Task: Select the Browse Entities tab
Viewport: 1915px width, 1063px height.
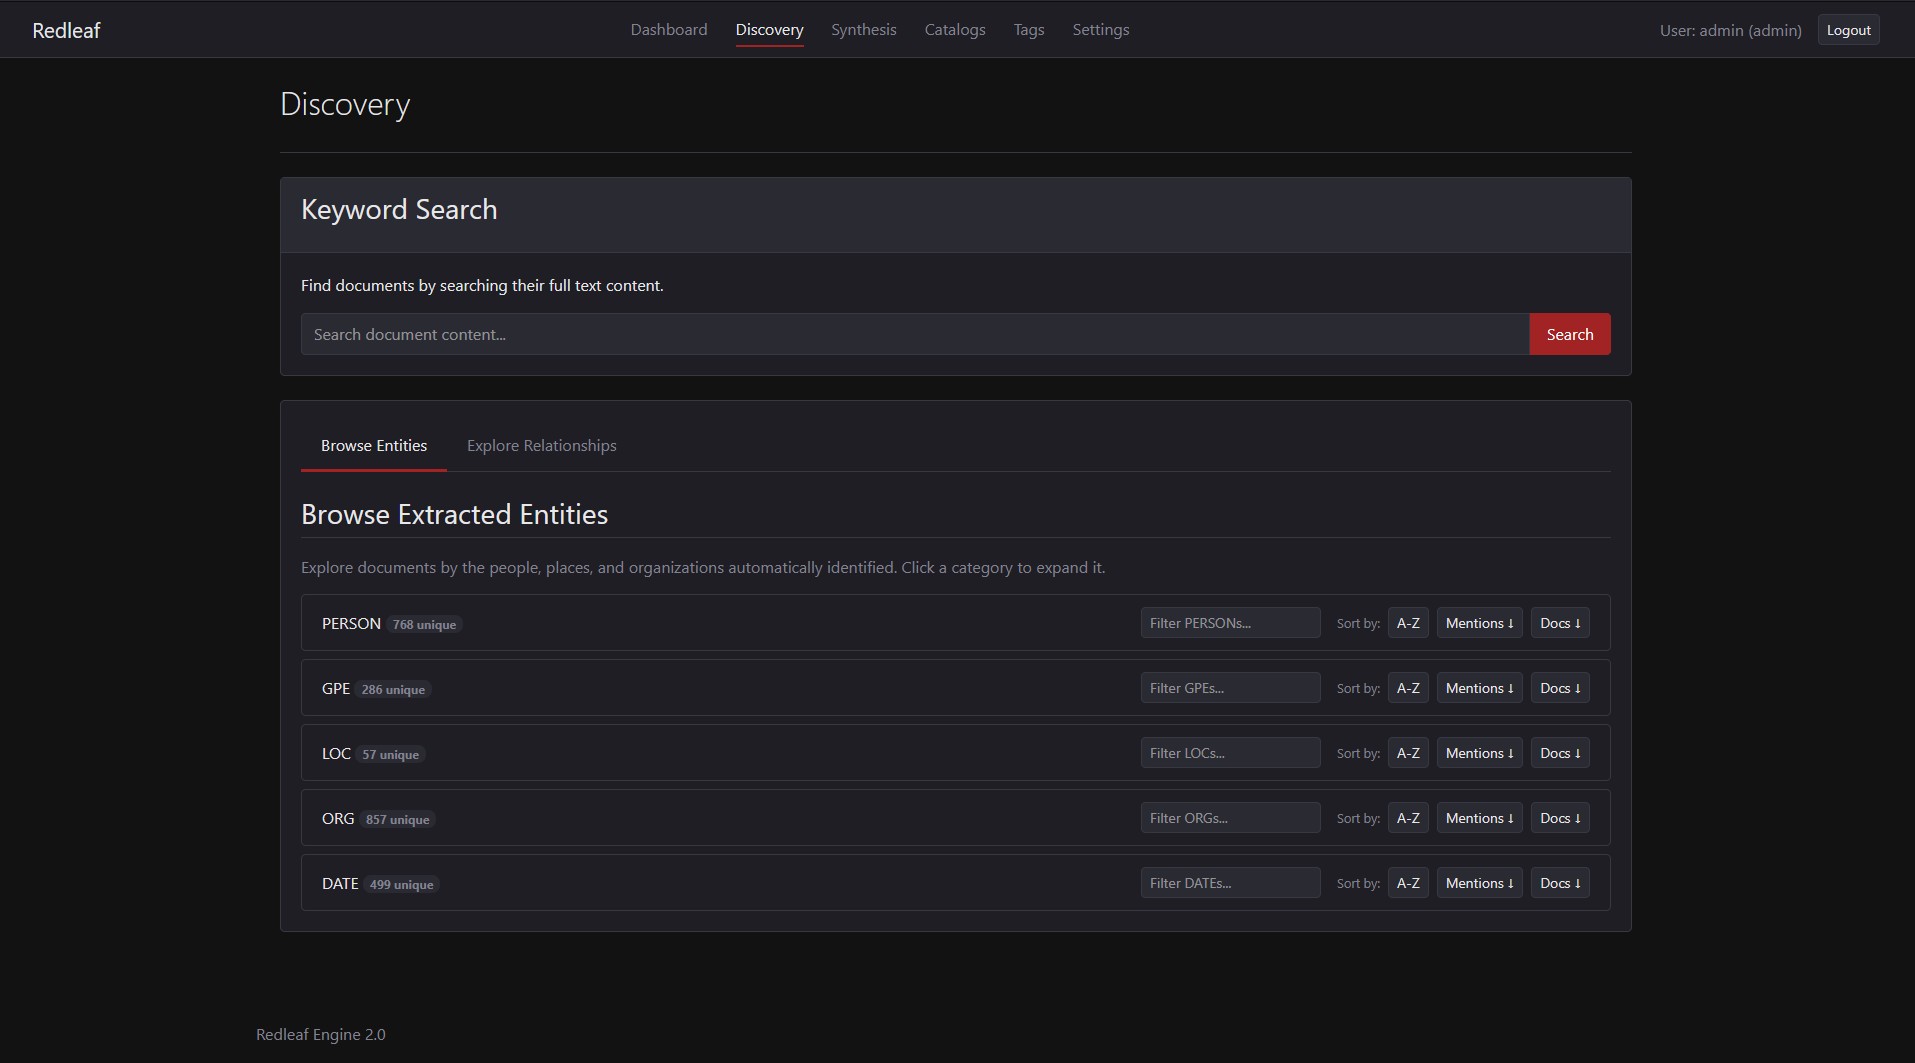Action: click(x=373, y=445)
